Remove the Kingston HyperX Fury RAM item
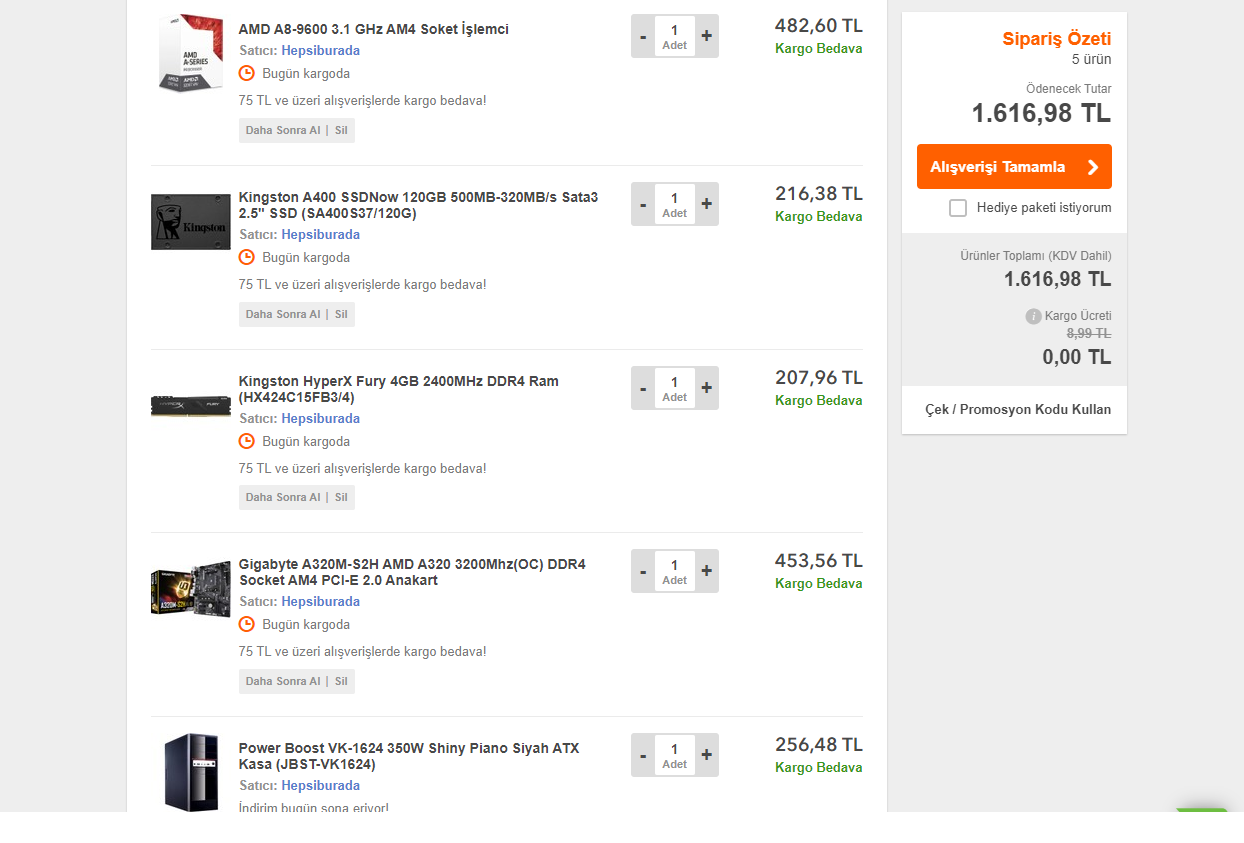This screenshot has width=1244, height=843. pyautogui.click(x=341, y=497)
